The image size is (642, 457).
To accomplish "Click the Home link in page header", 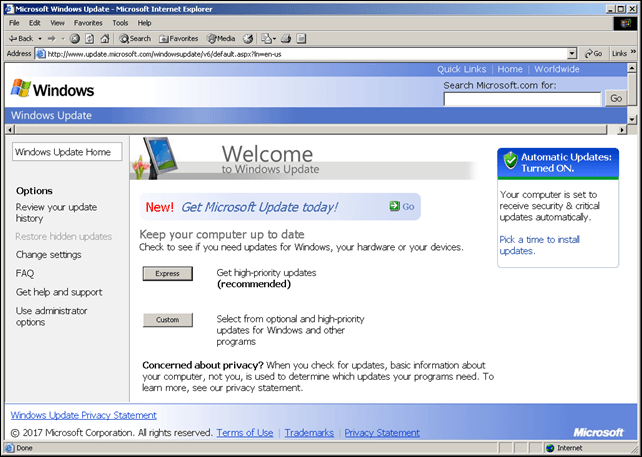I will 510,69.
